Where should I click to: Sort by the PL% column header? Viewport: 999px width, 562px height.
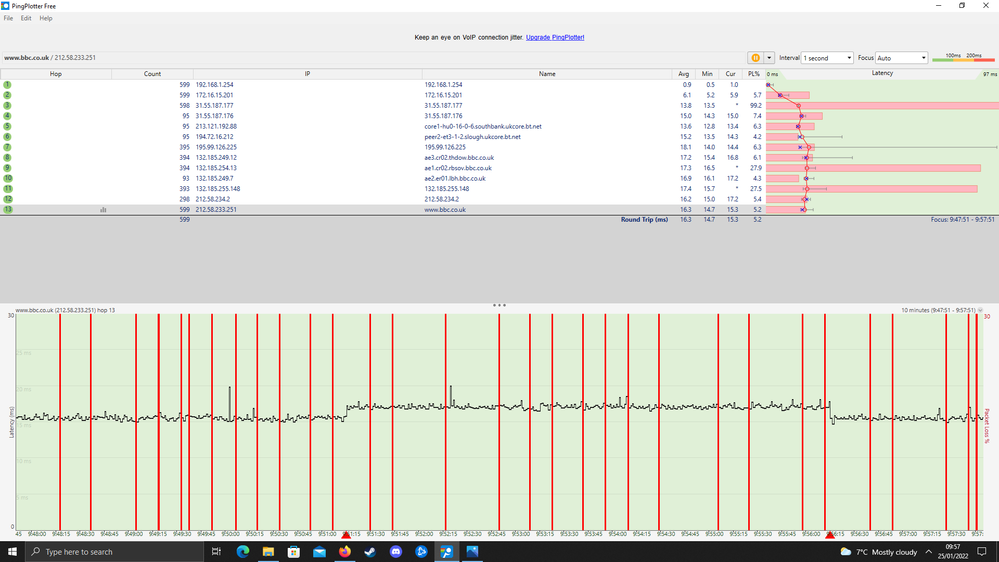coord(755,74)
